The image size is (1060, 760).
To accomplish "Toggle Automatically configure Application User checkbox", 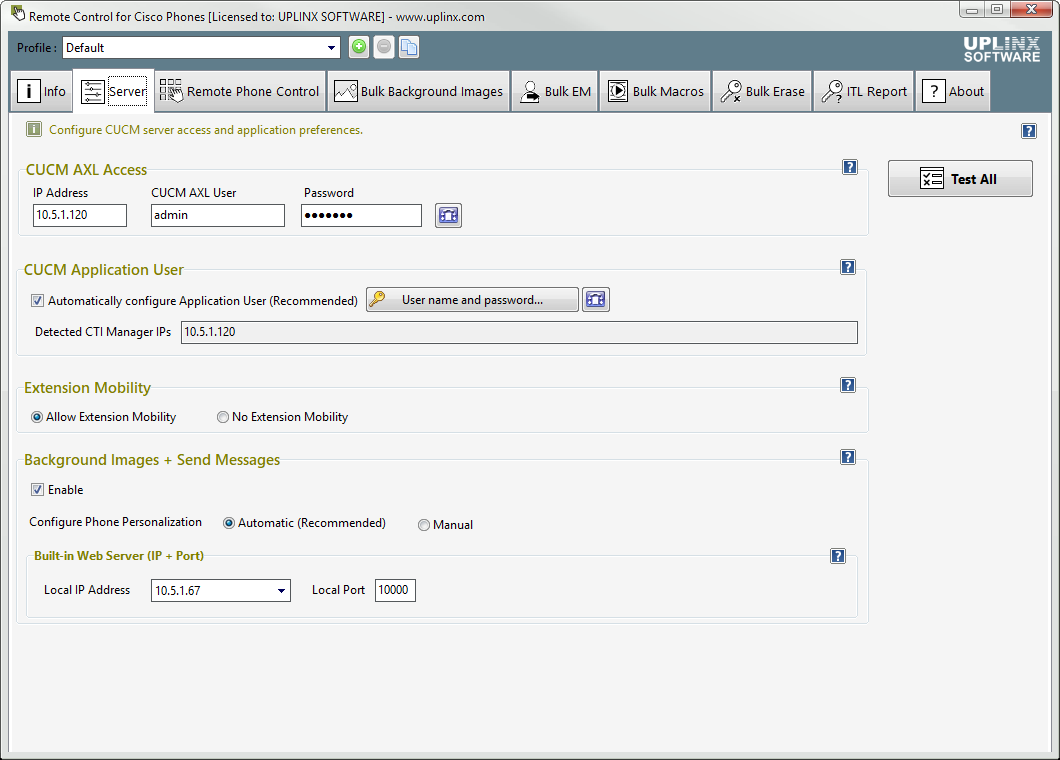I will pos(37,301).
